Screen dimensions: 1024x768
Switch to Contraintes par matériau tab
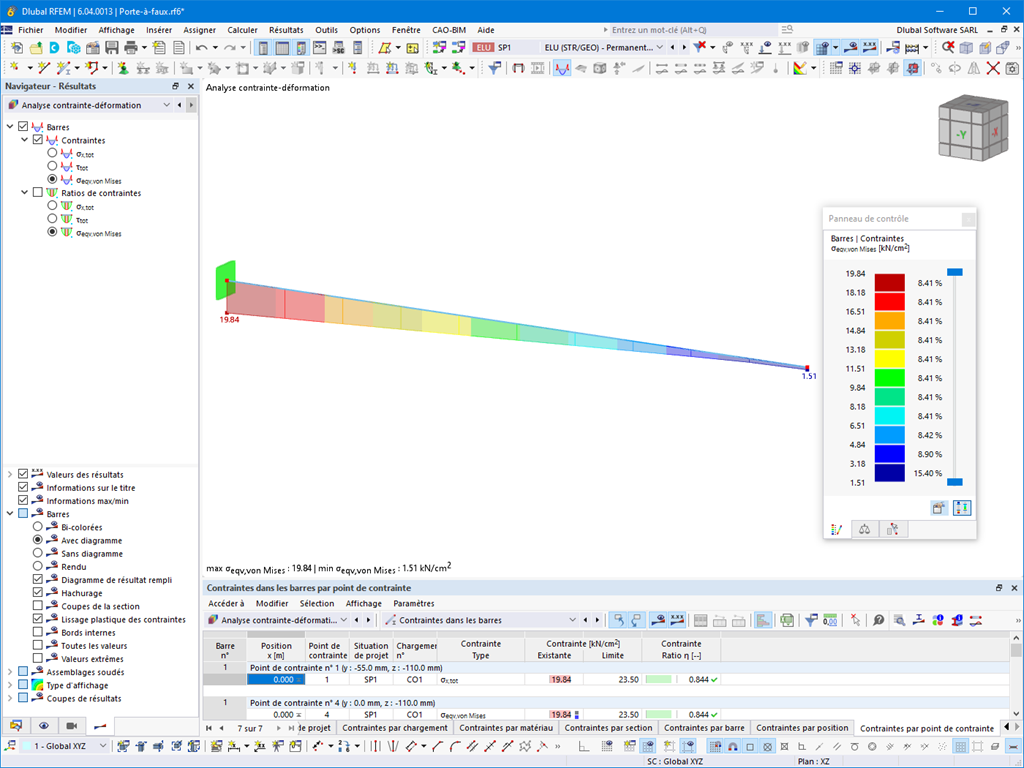506,728
